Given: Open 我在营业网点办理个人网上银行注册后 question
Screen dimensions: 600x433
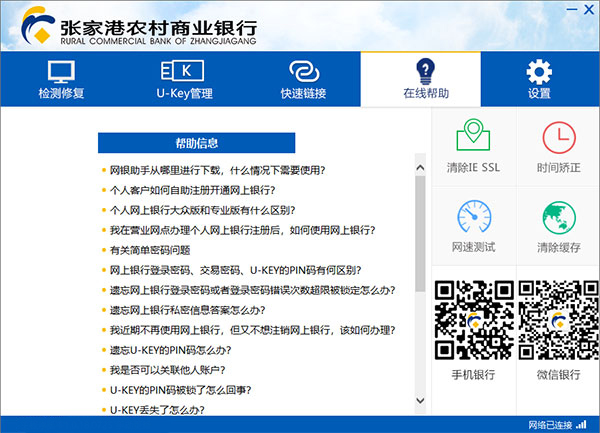Looking at the screenshot, I should [243, 230].
